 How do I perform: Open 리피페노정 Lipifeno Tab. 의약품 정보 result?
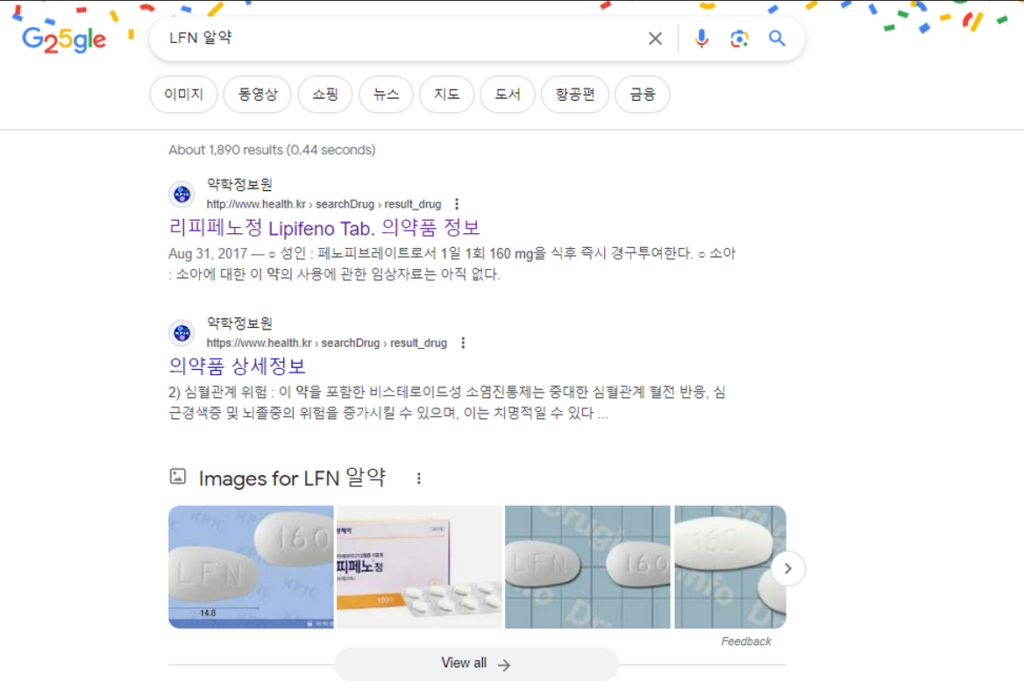(324, 228)
